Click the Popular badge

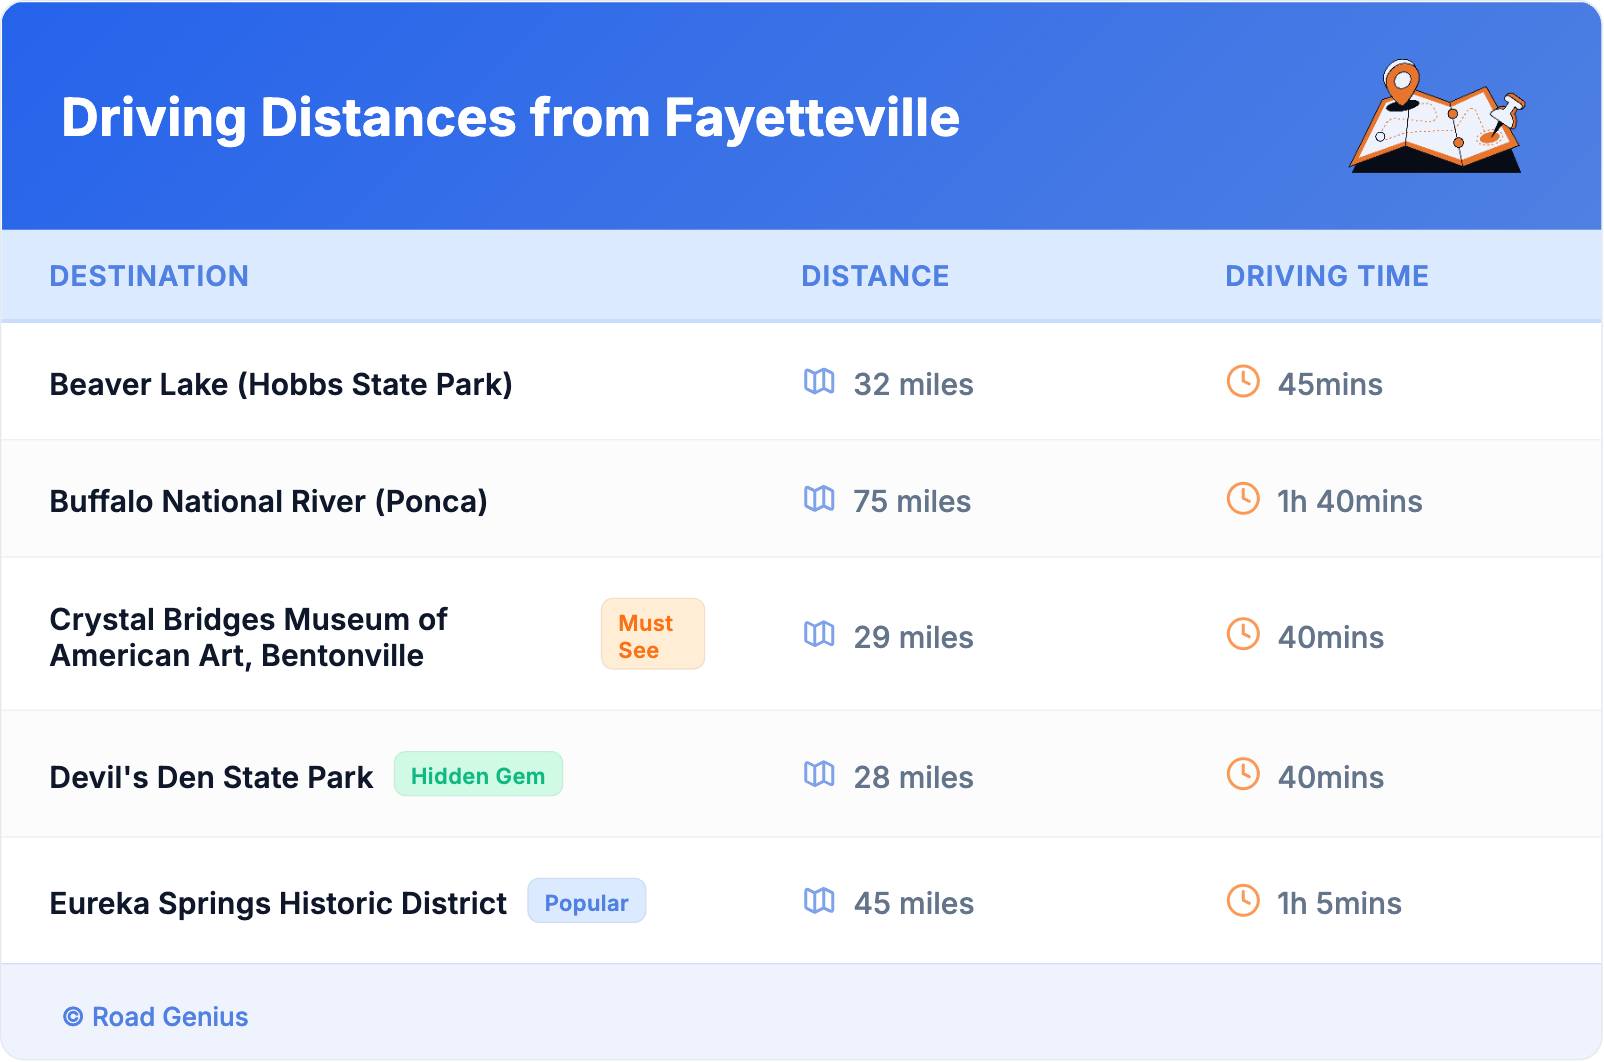click(586, 902)
